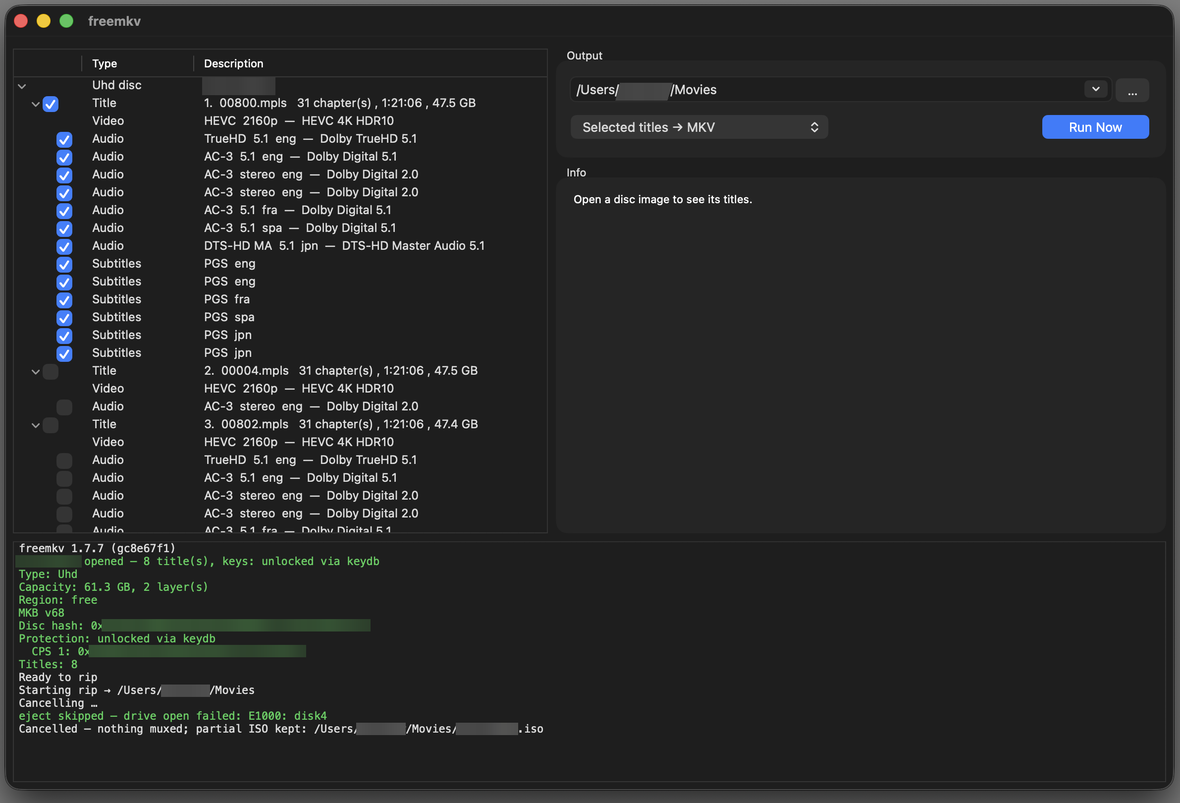
Task: Check the 00802.mpls title checkbox
Action: [50, 425]
